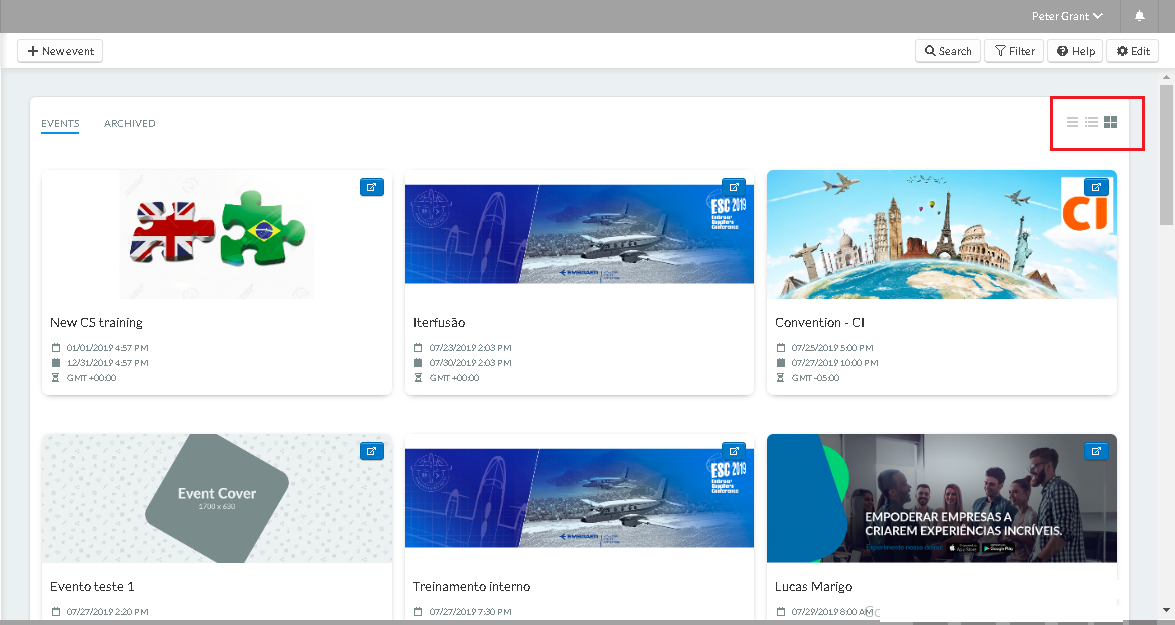
Task: Open the Help button
Action: 1075,51
